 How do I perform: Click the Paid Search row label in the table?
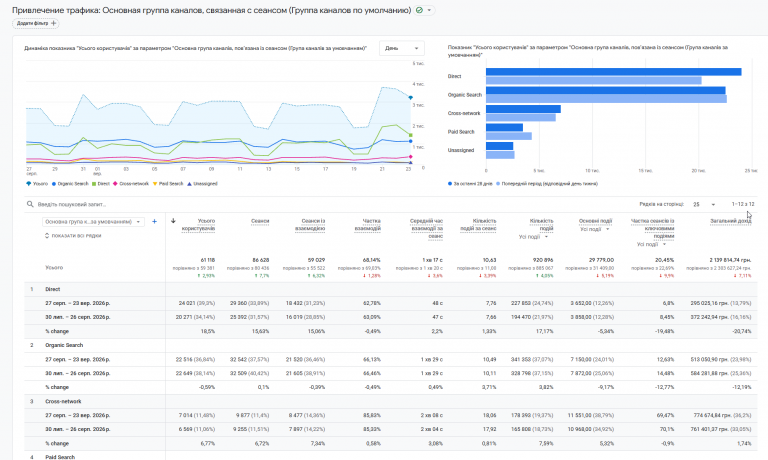[60, 457]
